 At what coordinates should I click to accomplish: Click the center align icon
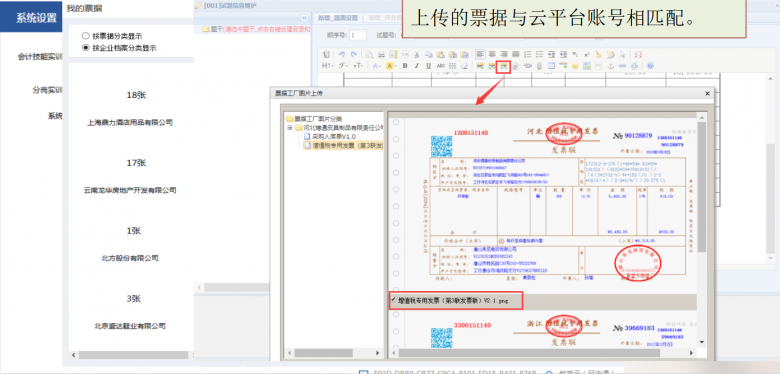(x=492, y=54)
